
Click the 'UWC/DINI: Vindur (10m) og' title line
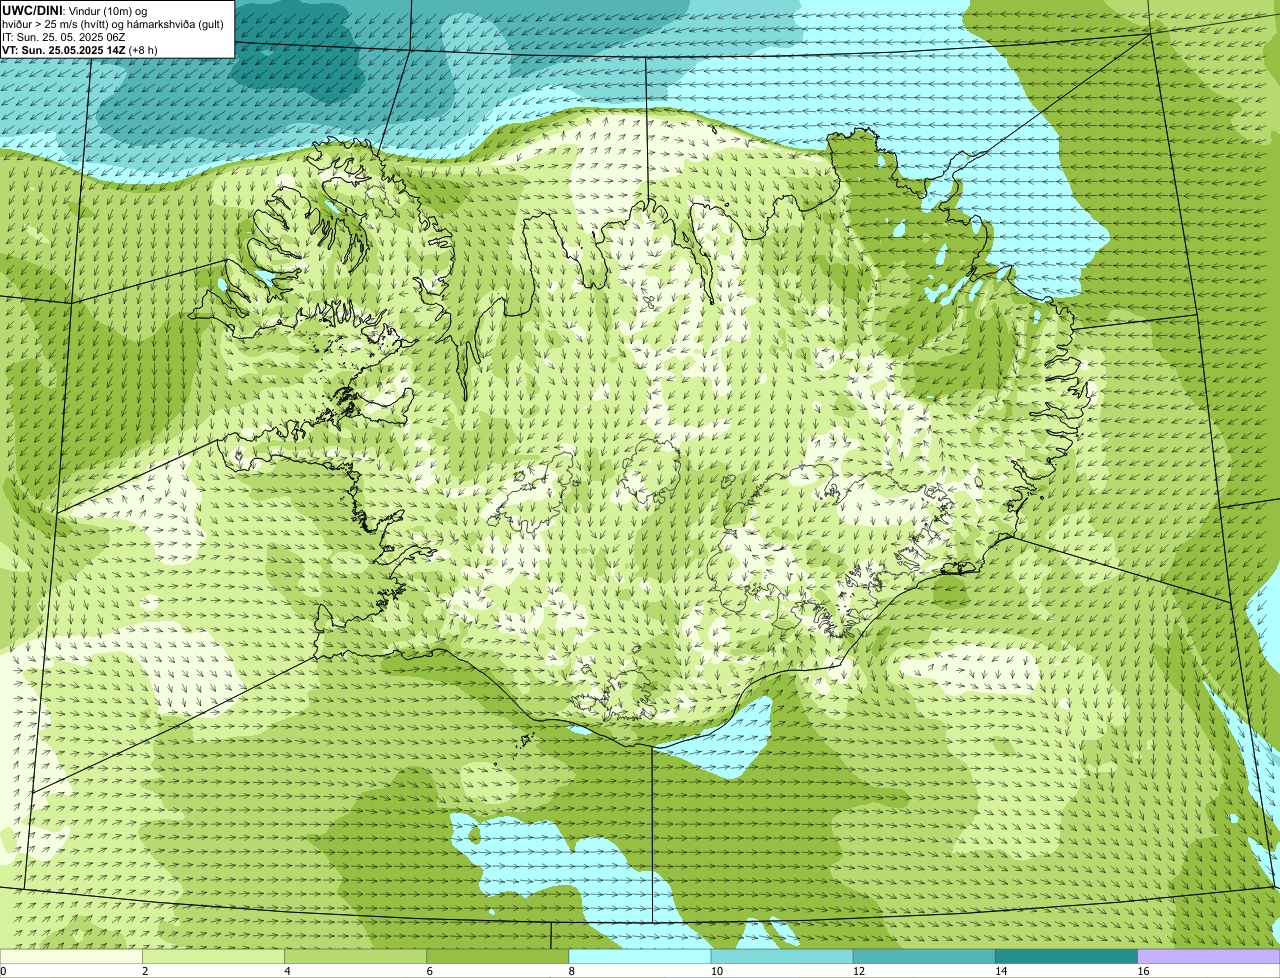pos(75,11)
